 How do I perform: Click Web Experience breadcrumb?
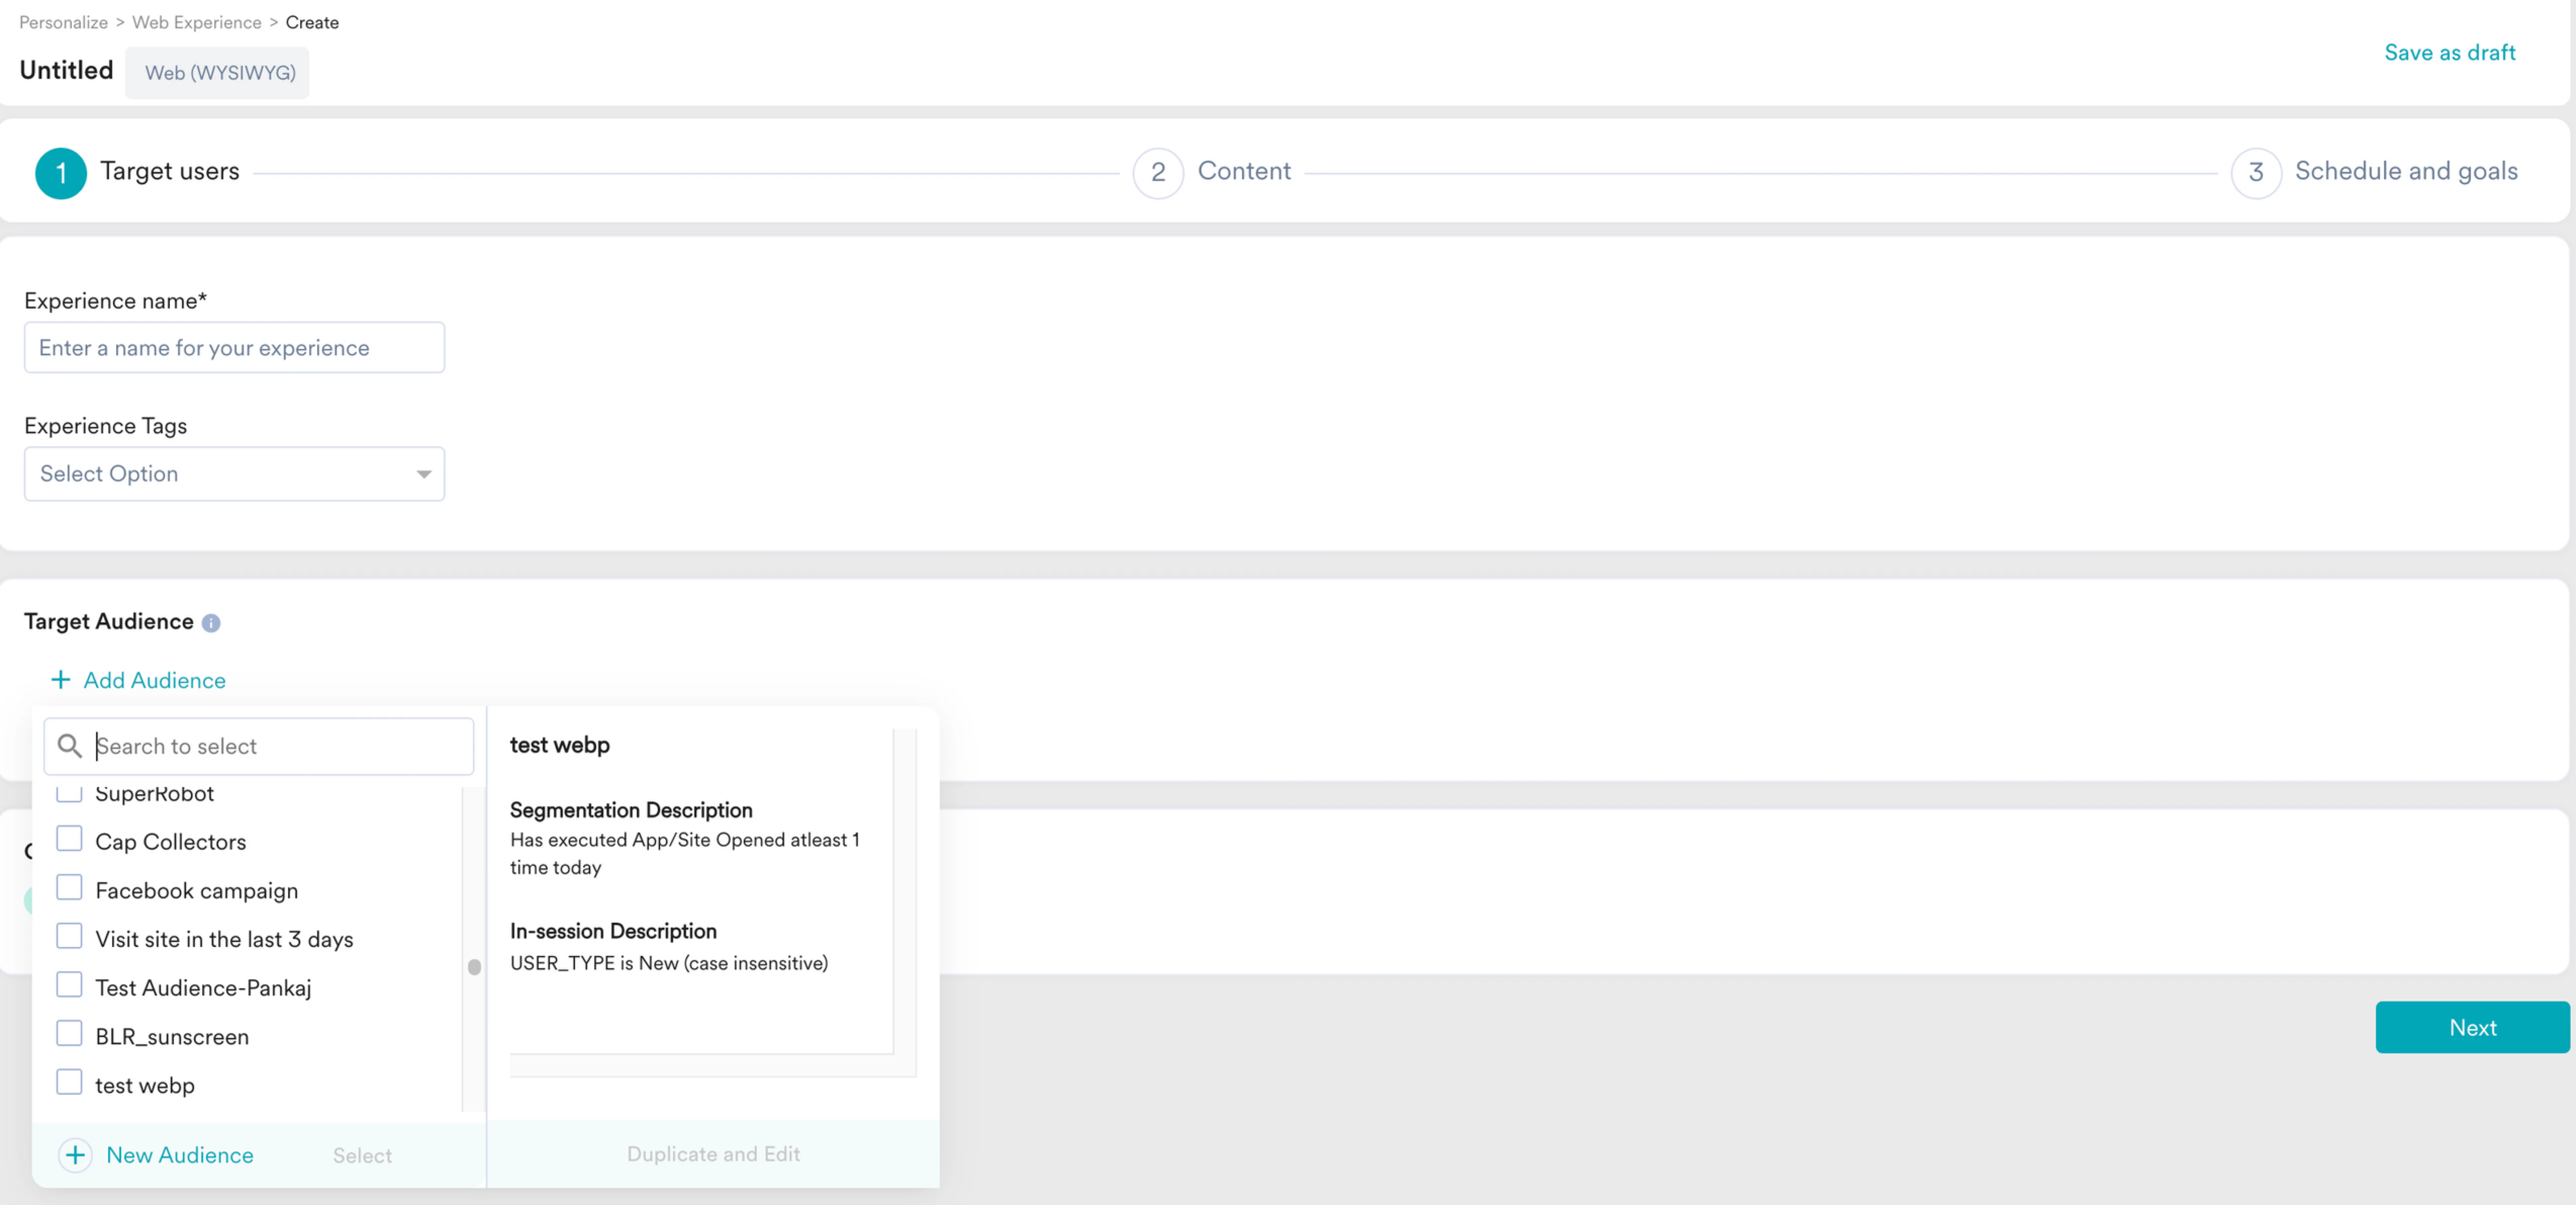tap(196, 22)
